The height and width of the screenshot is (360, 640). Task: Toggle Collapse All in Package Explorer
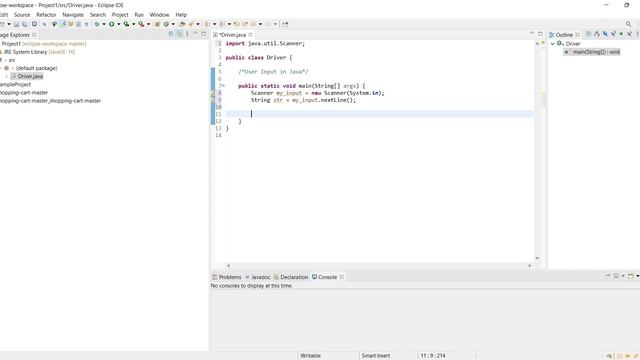[171, 34]
